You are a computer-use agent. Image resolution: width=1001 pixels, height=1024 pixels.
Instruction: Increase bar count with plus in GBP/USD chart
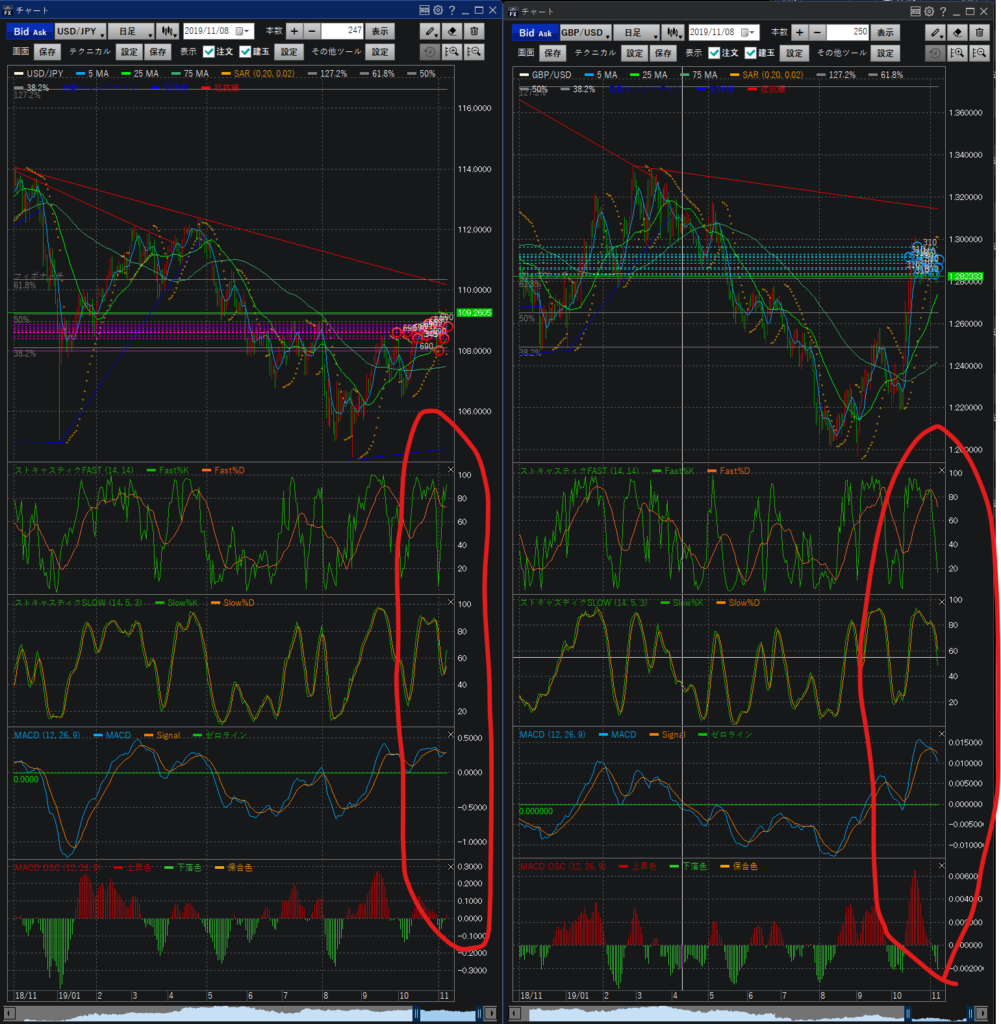click(799, 32)
